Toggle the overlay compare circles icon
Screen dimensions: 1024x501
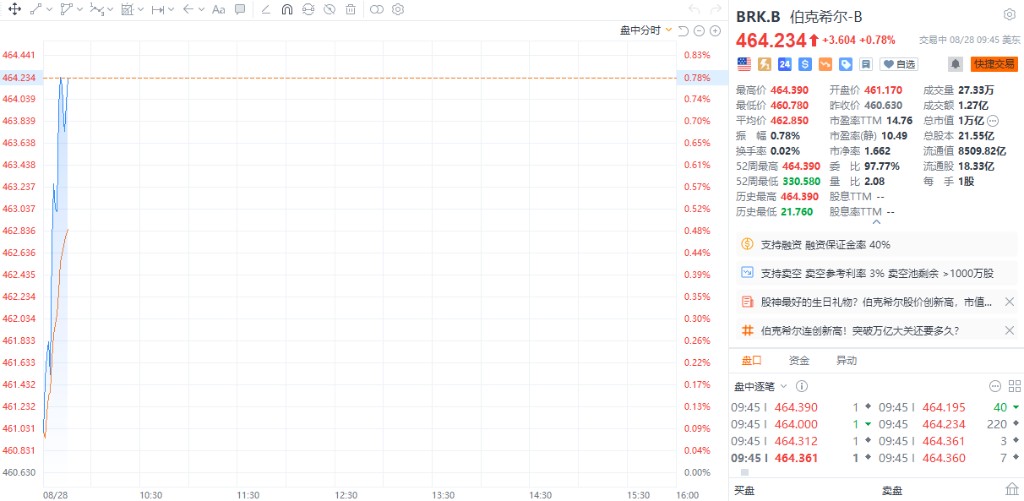click(x=376, y=10)
